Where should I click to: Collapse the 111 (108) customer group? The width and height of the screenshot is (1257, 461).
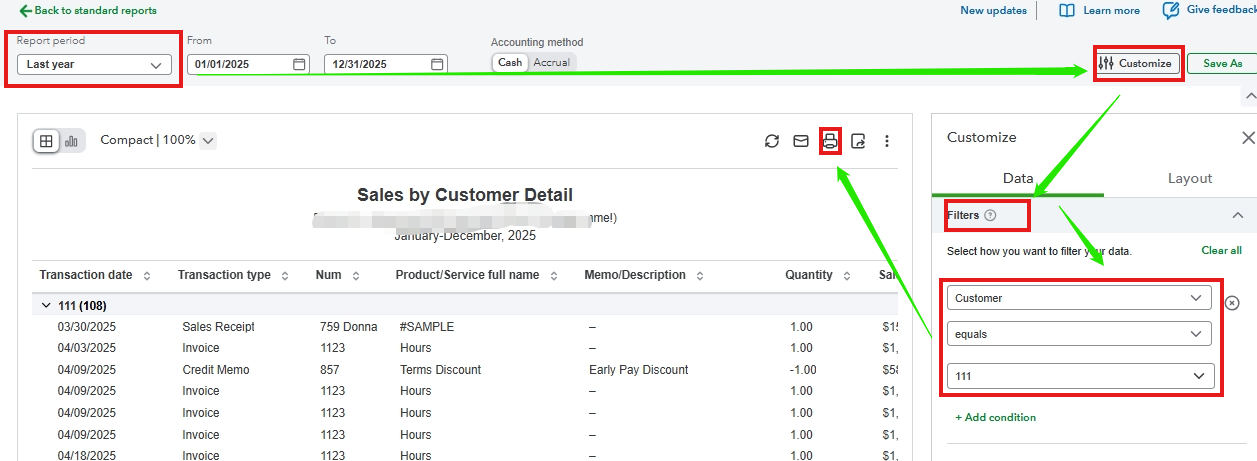pos(45,305)
